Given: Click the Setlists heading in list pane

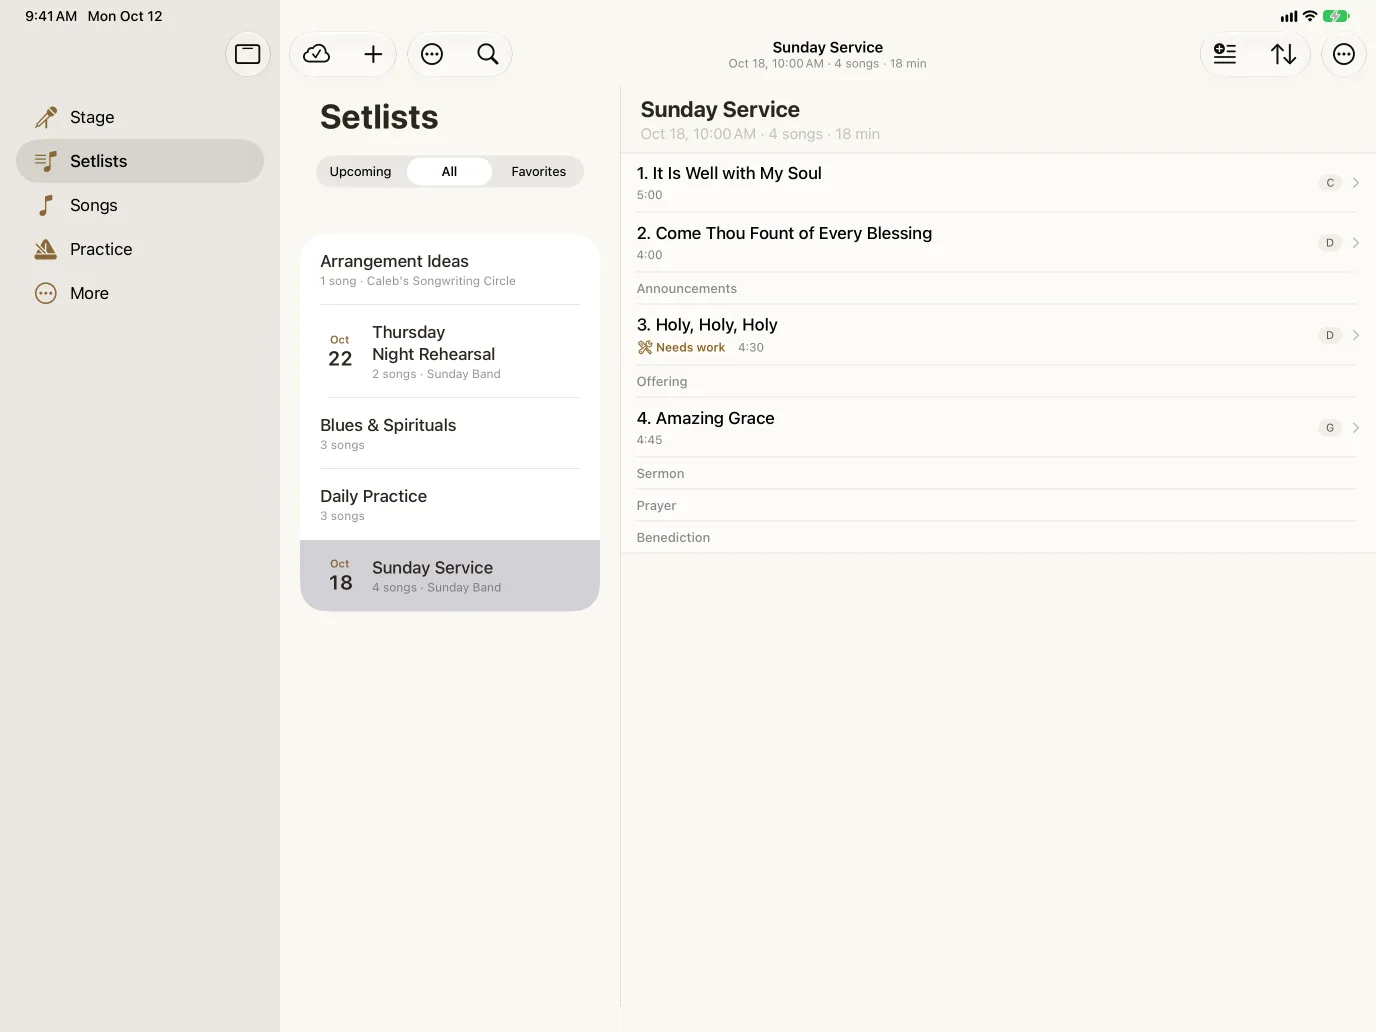Looking at the screenshot, I should (x=379, y=117).
